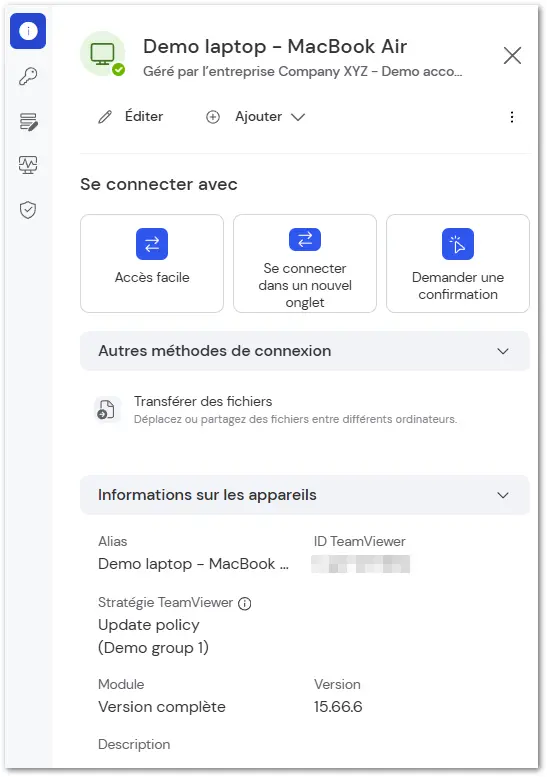This screenshot has height=777, width=547.
Task: Click the blurred TeamViewer ID value
Action: (360, 564)
